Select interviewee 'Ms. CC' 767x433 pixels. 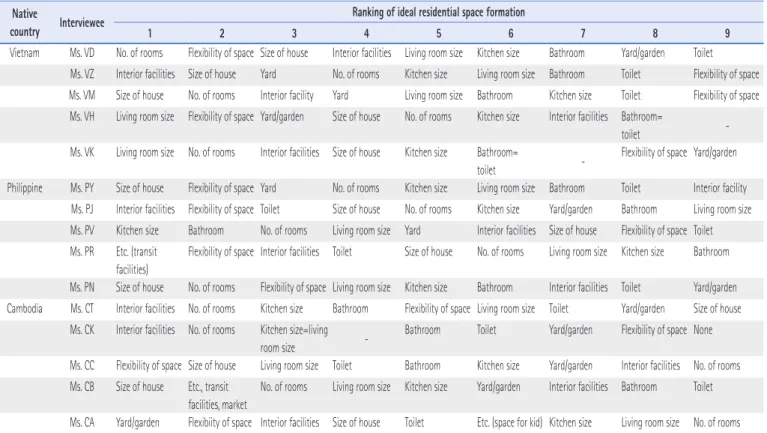point(82,365)
